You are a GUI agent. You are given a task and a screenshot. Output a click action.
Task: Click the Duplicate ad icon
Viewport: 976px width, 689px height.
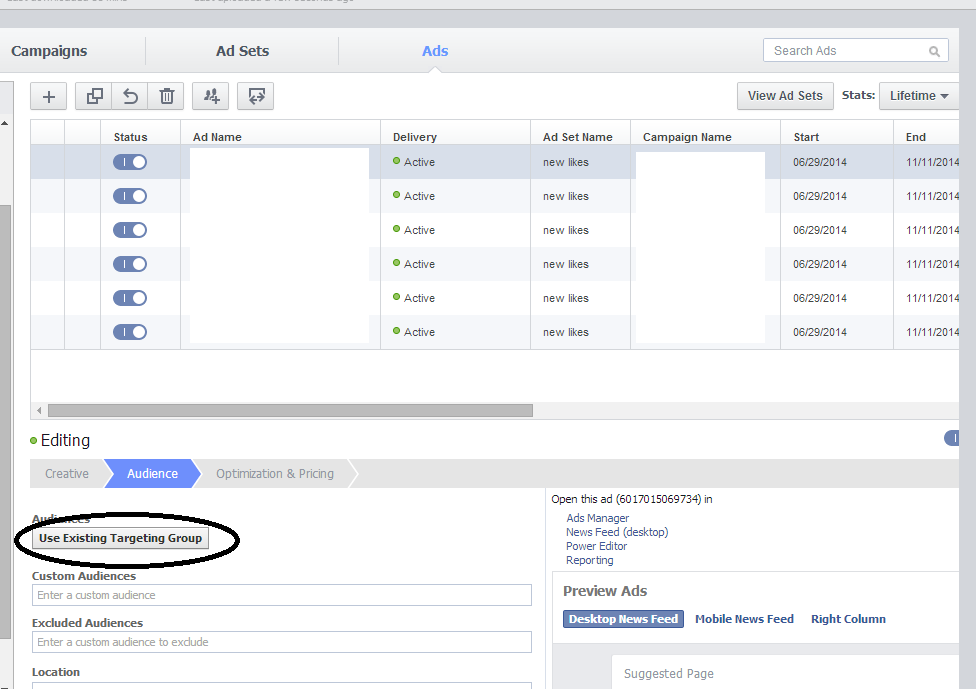94,96
